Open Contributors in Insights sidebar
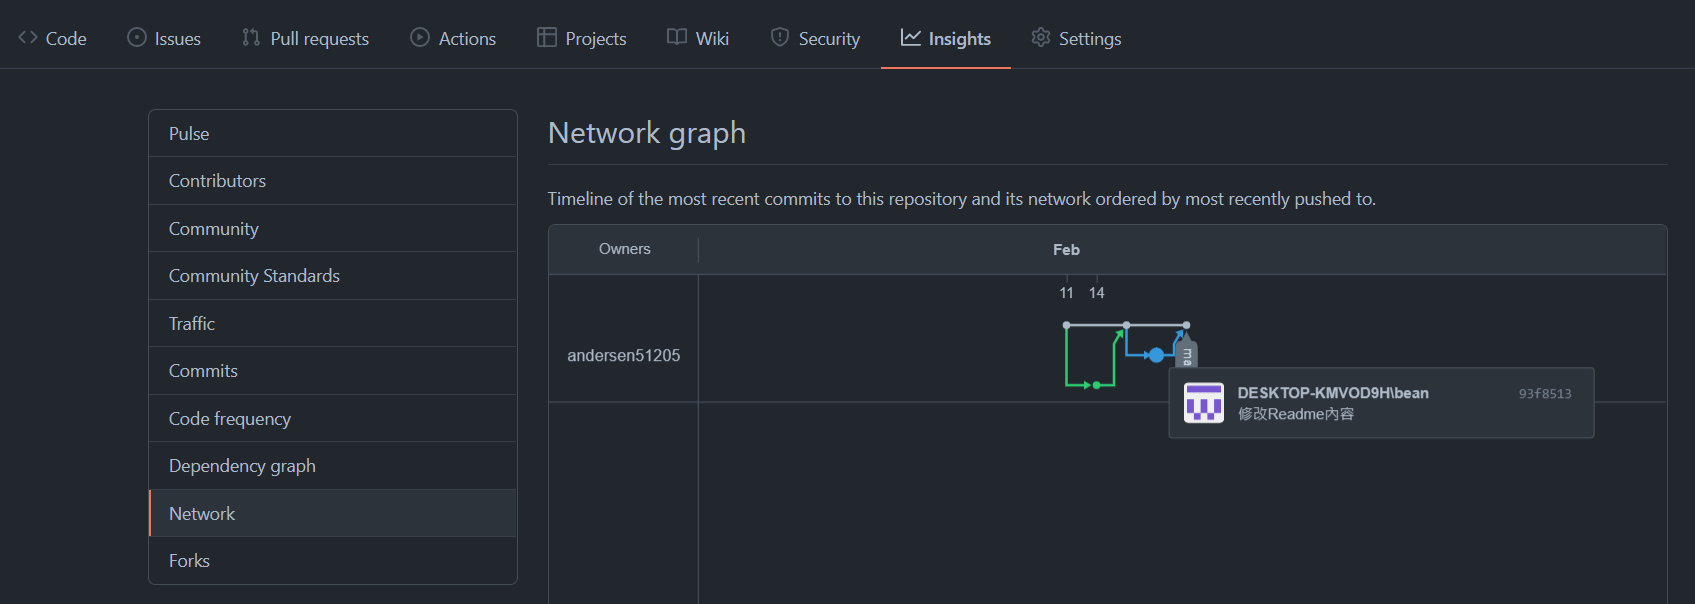This screenshot has width=1695, height=604. (x=333, y=181)
